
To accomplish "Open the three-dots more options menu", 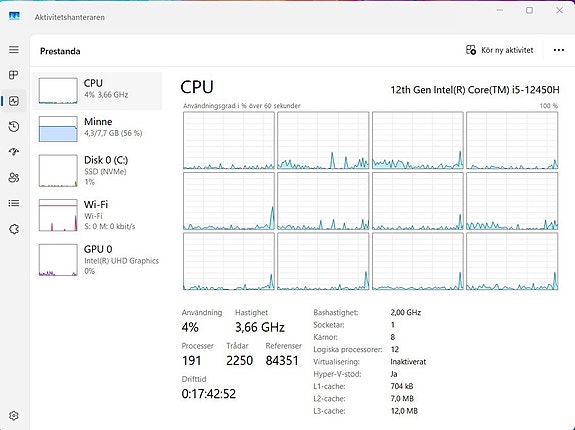I will (x=559, y=50).
